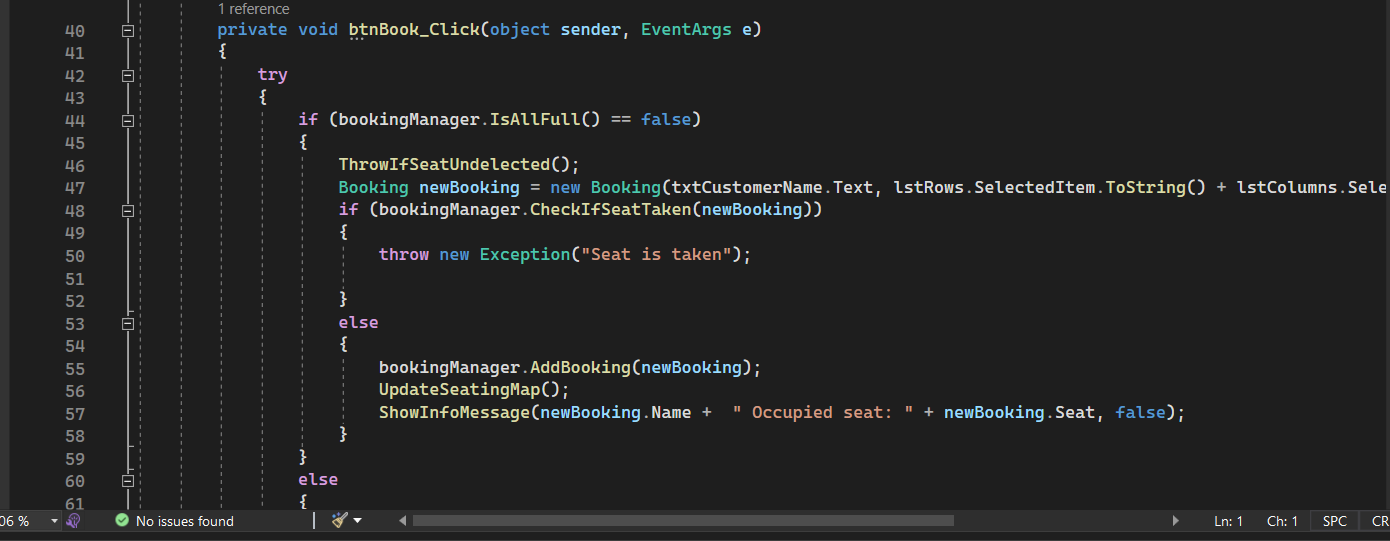This screenshot has width=1390, height=541.
Task: Collapse the else block at line 53
Action: click(x=127, y=324)
